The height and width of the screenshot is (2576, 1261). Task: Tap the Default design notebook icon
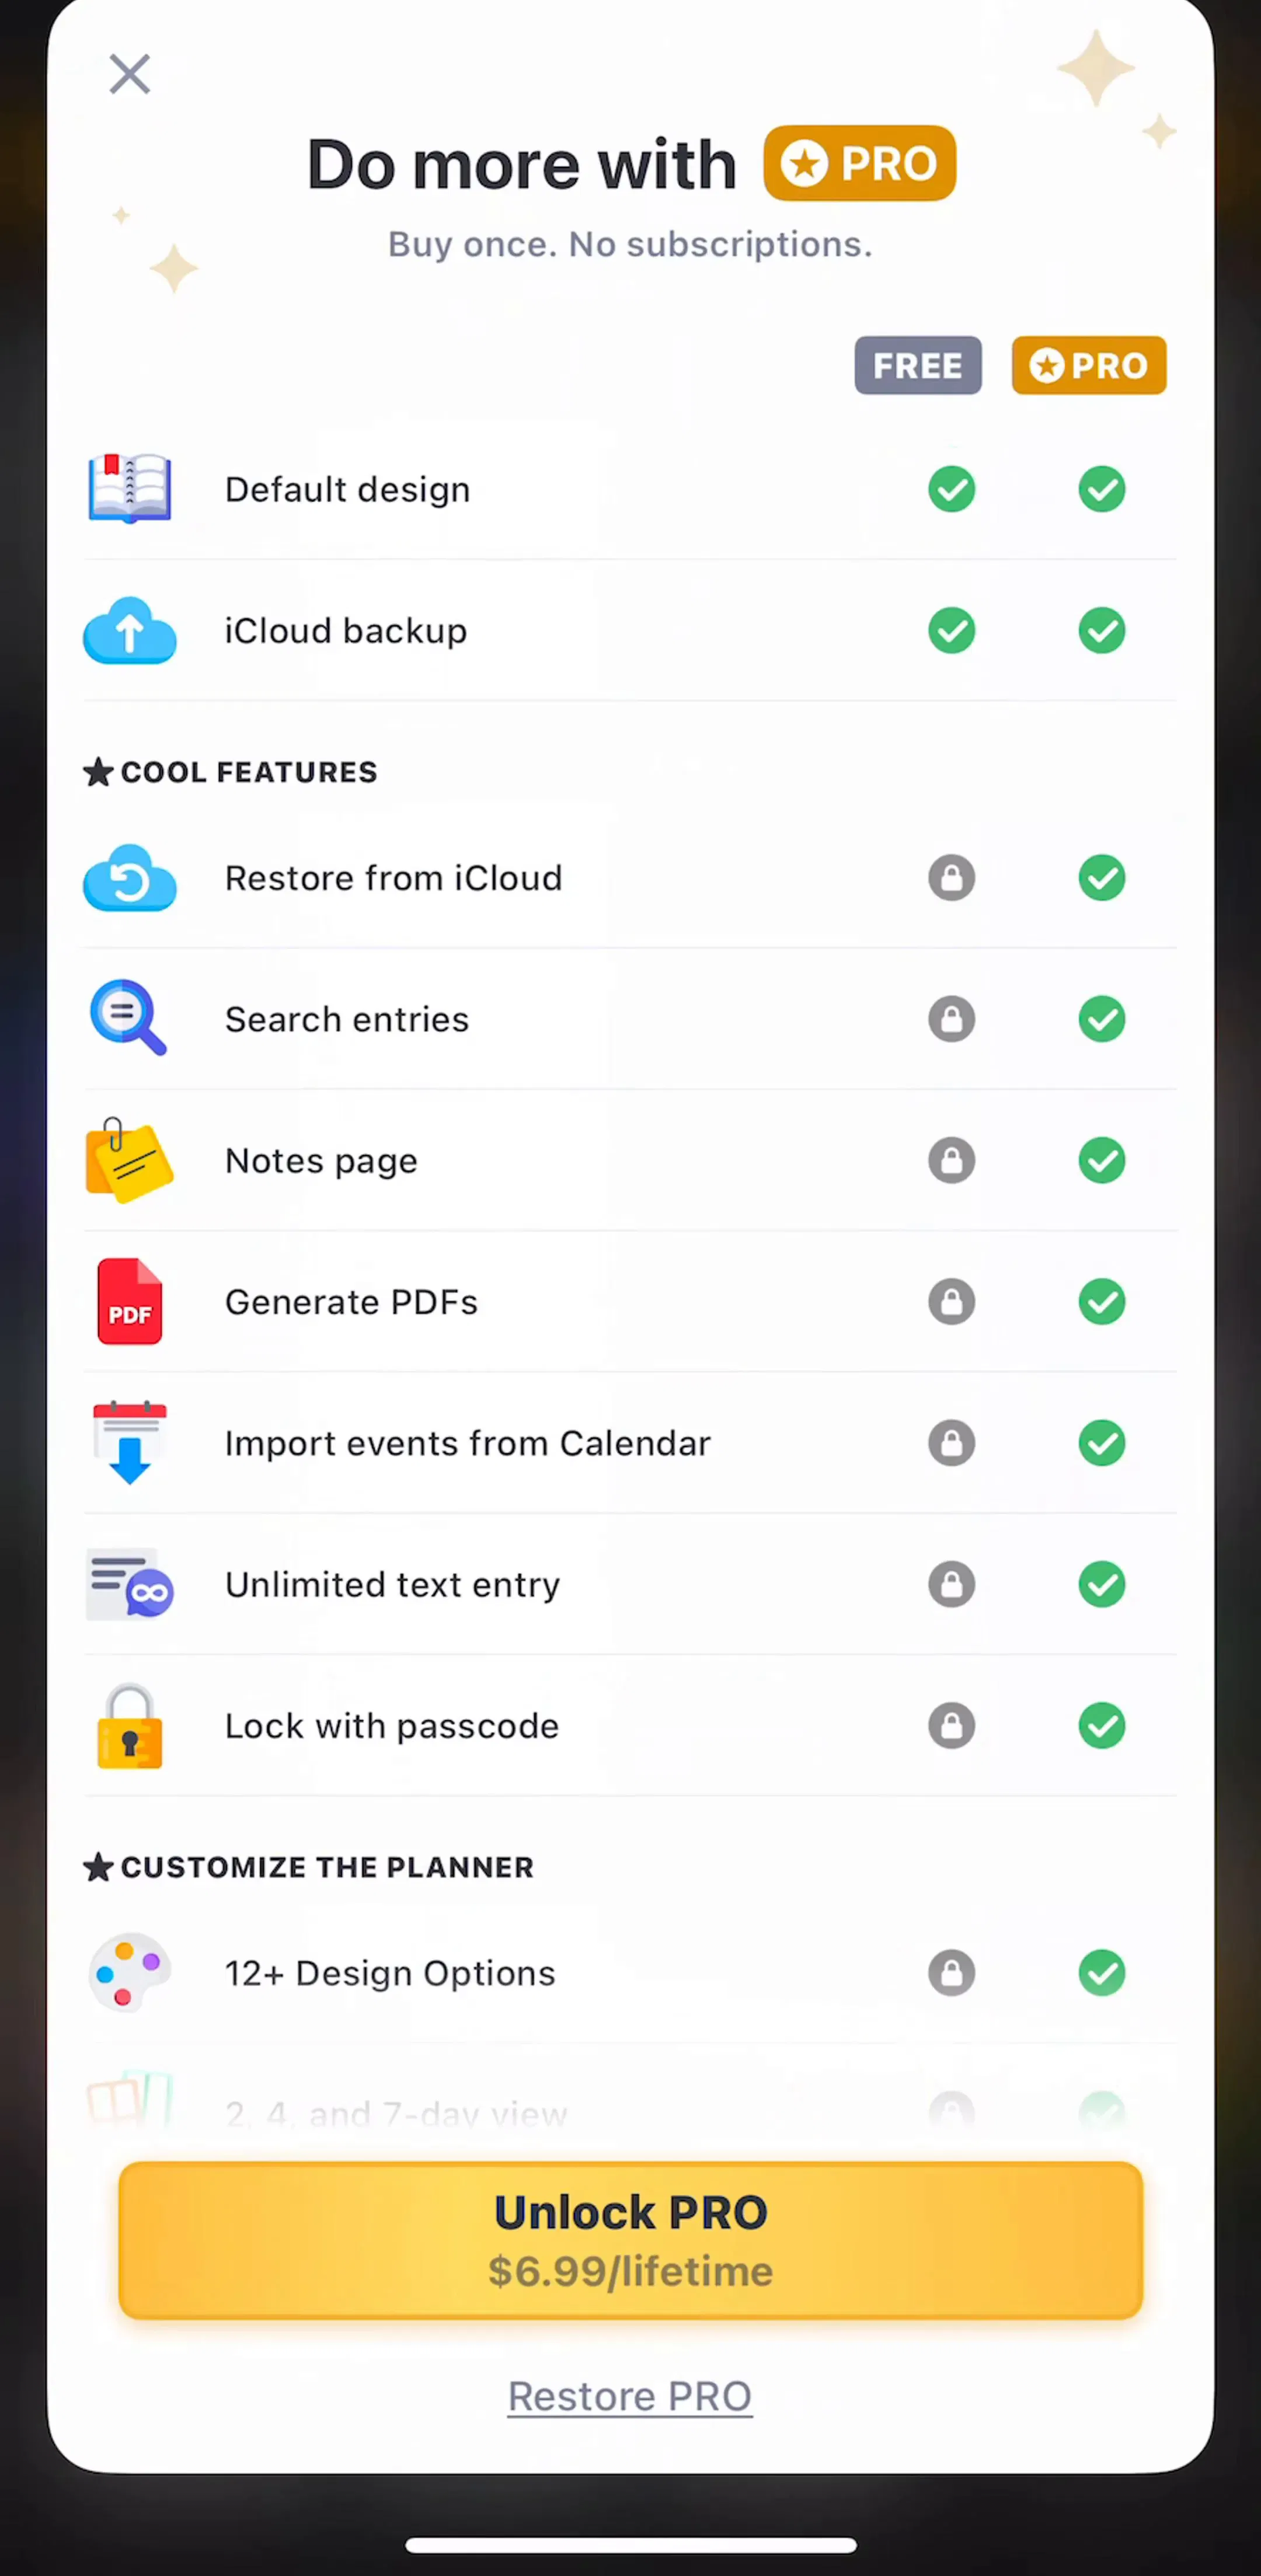tap(129, 489)
